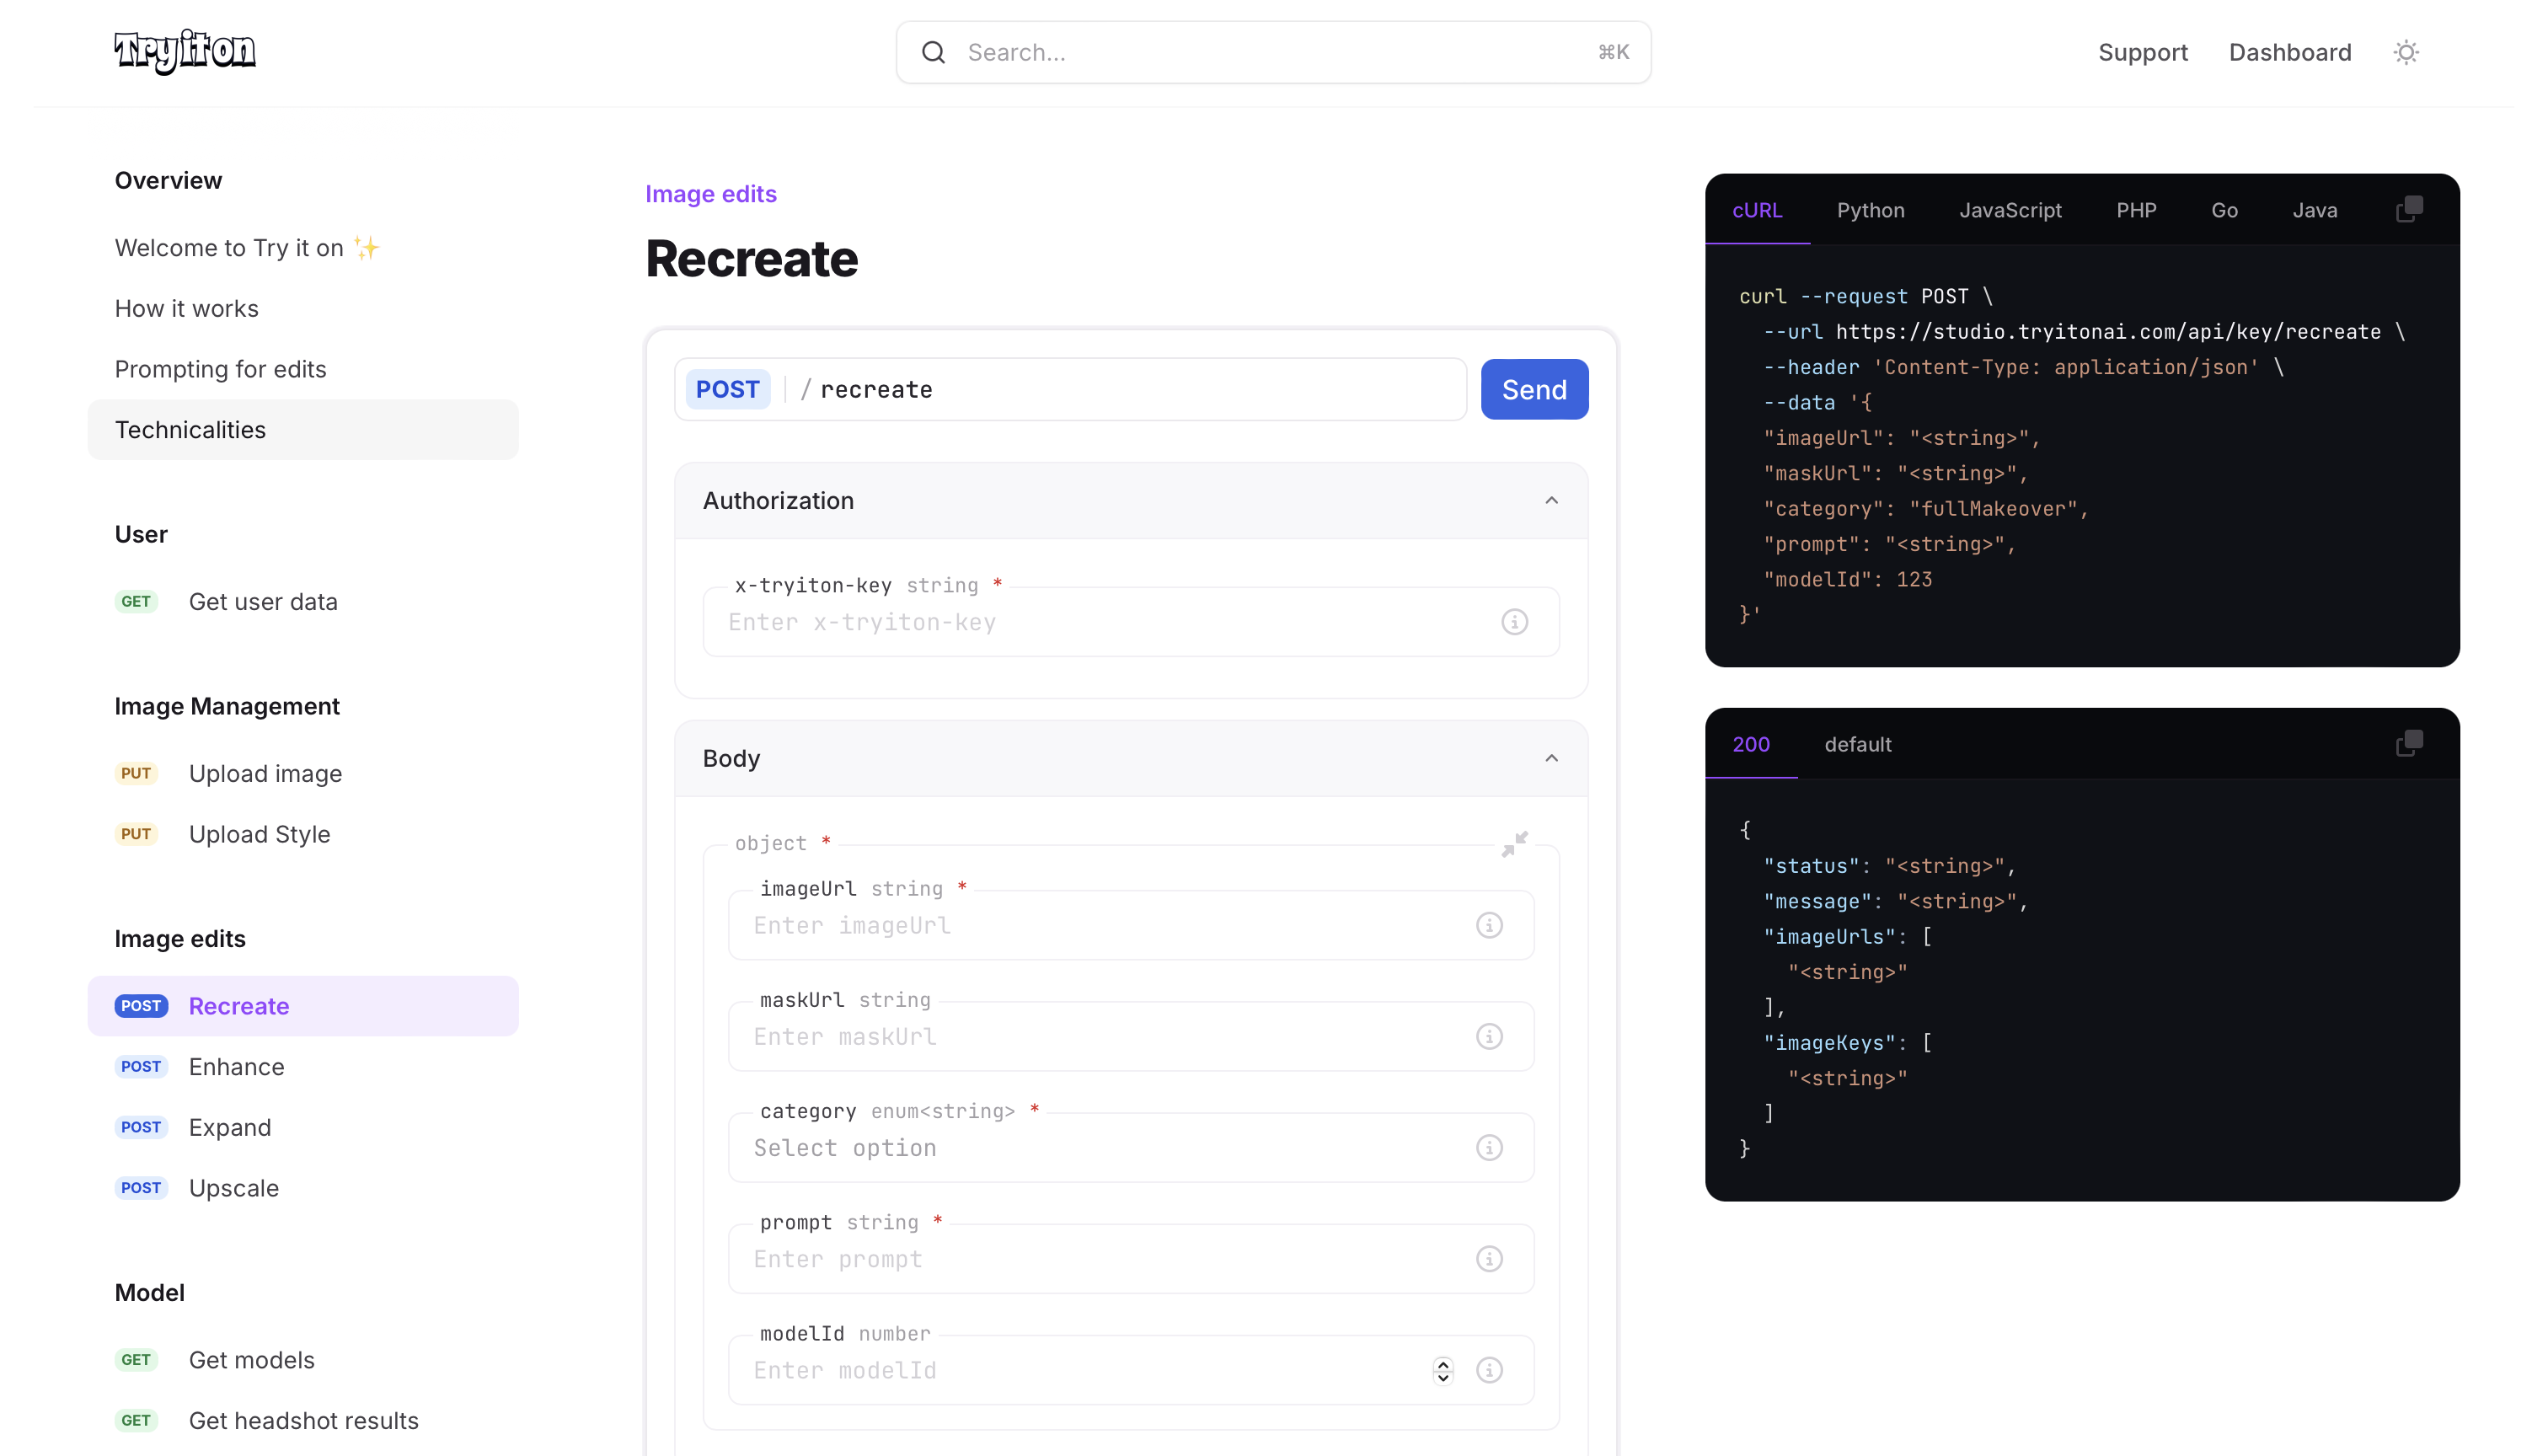The image size is (2548, 1456).
Task: Send the POST recreate request
Action: click(x=1534, y=389)
